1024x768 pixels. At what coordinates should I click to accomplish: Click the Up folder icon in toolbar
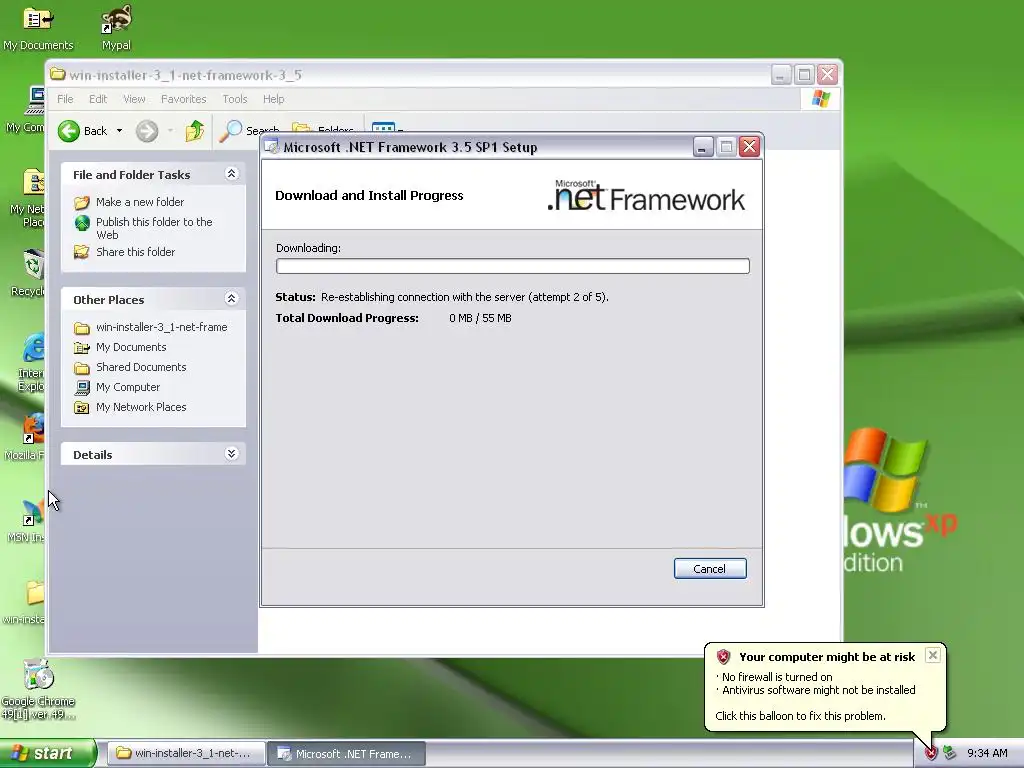pyautogui.click(x=195, y=131)
